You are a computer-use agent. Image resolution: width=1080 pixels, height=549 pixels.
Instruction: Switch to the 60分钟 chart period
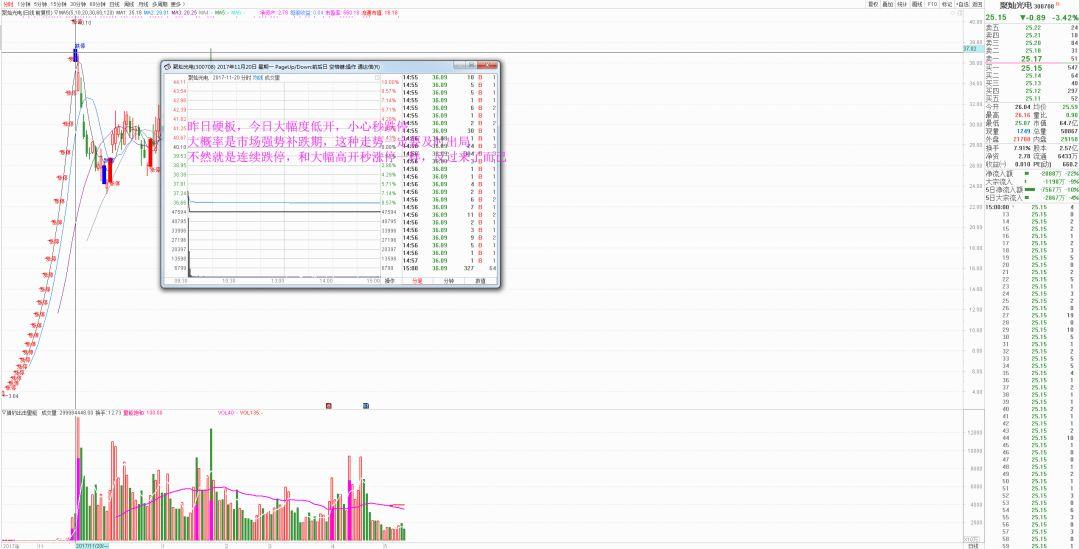pyautogui.click(x=98, y=4)
